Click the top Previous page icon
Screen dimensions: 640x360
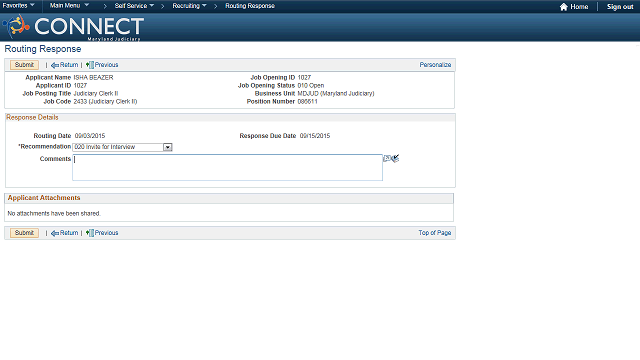click(90, 65)
